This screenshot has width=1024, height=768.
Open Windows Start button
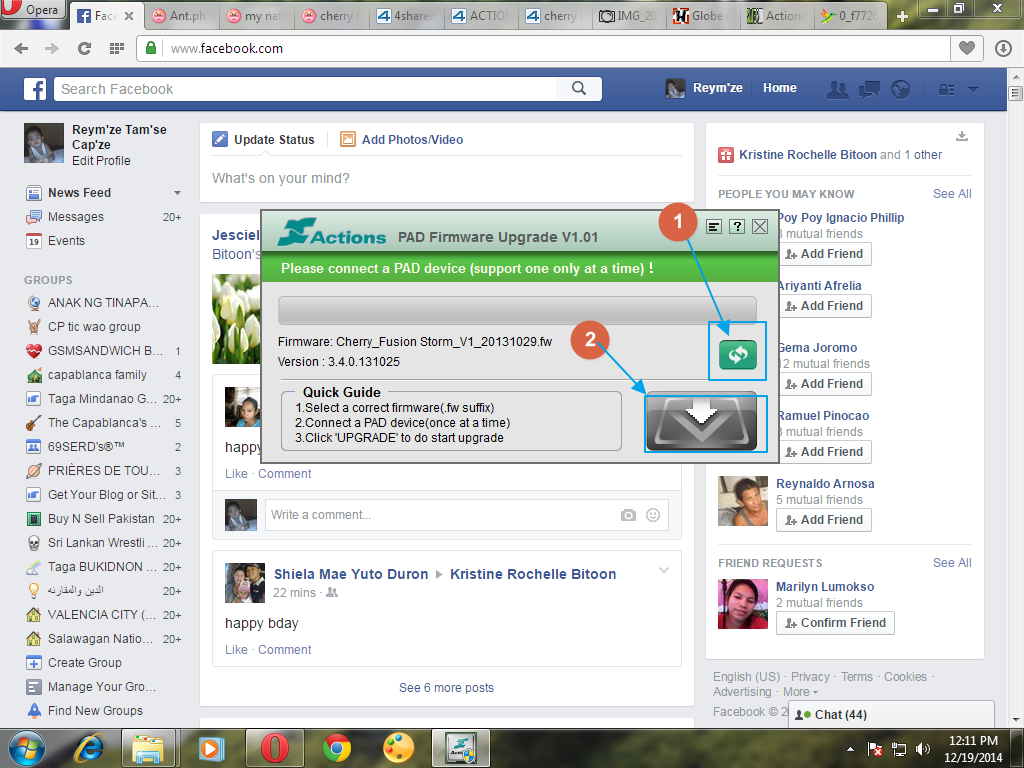tap(26, 748)
